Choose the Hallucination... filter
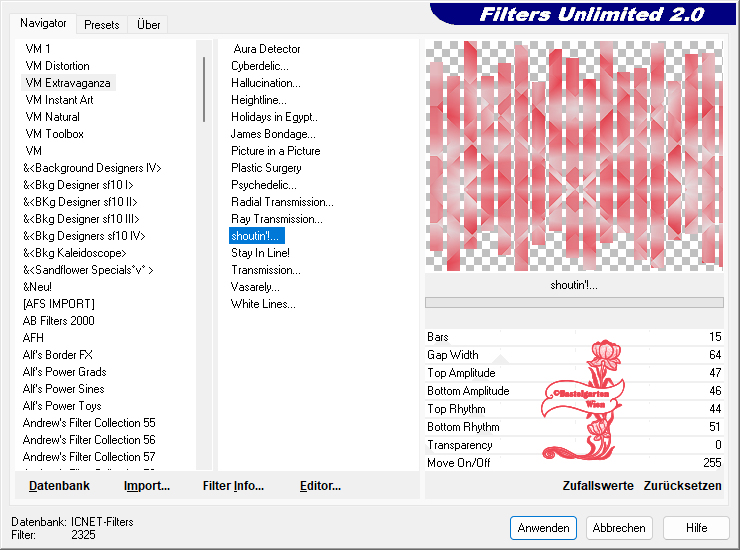Screen dimensions: 740x550 click(x=266, y=83)
